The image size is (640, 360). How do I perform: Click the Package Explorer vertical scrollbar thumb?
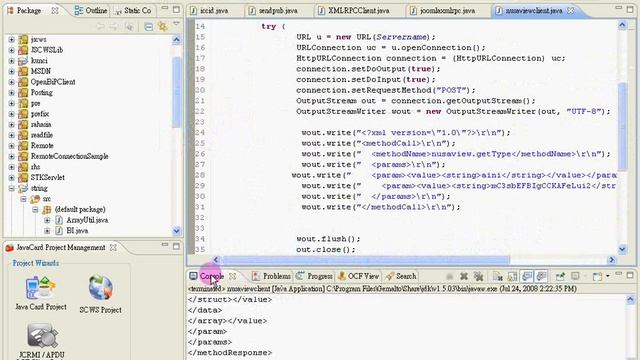[176, 92]
